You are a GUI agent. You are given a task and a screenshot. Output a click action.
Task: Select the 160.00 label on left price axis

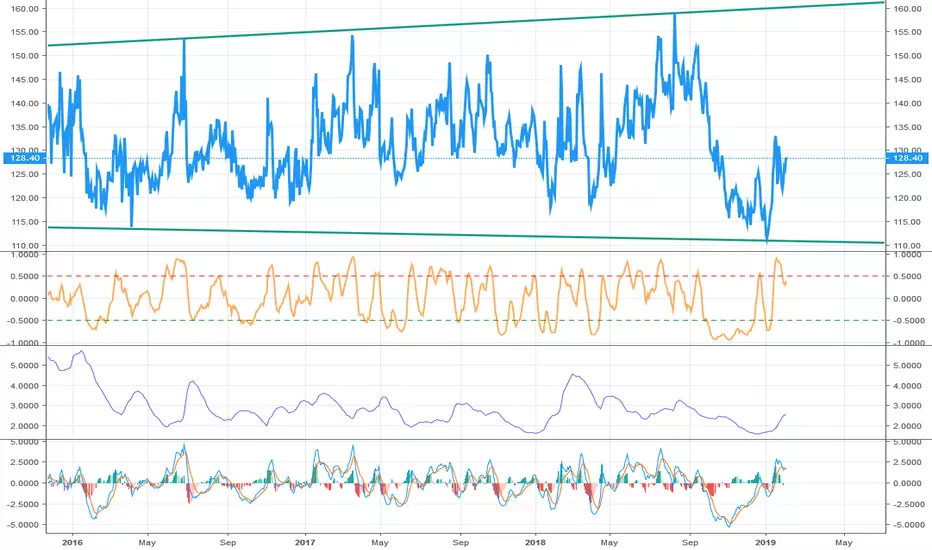pos(24,9)
